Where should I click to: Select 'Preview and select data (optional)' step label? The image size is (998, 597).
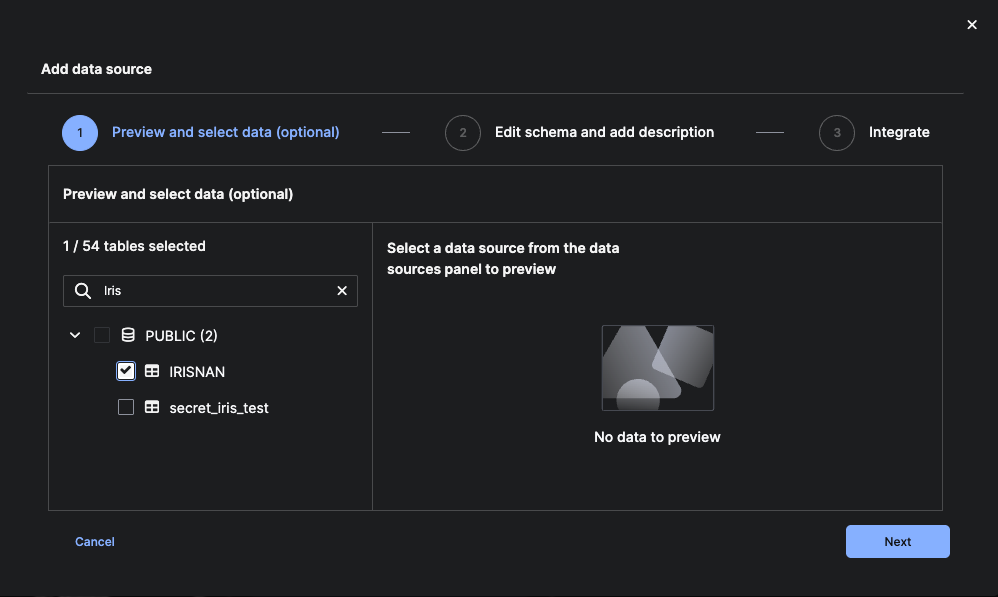click(x=225, y=132)
